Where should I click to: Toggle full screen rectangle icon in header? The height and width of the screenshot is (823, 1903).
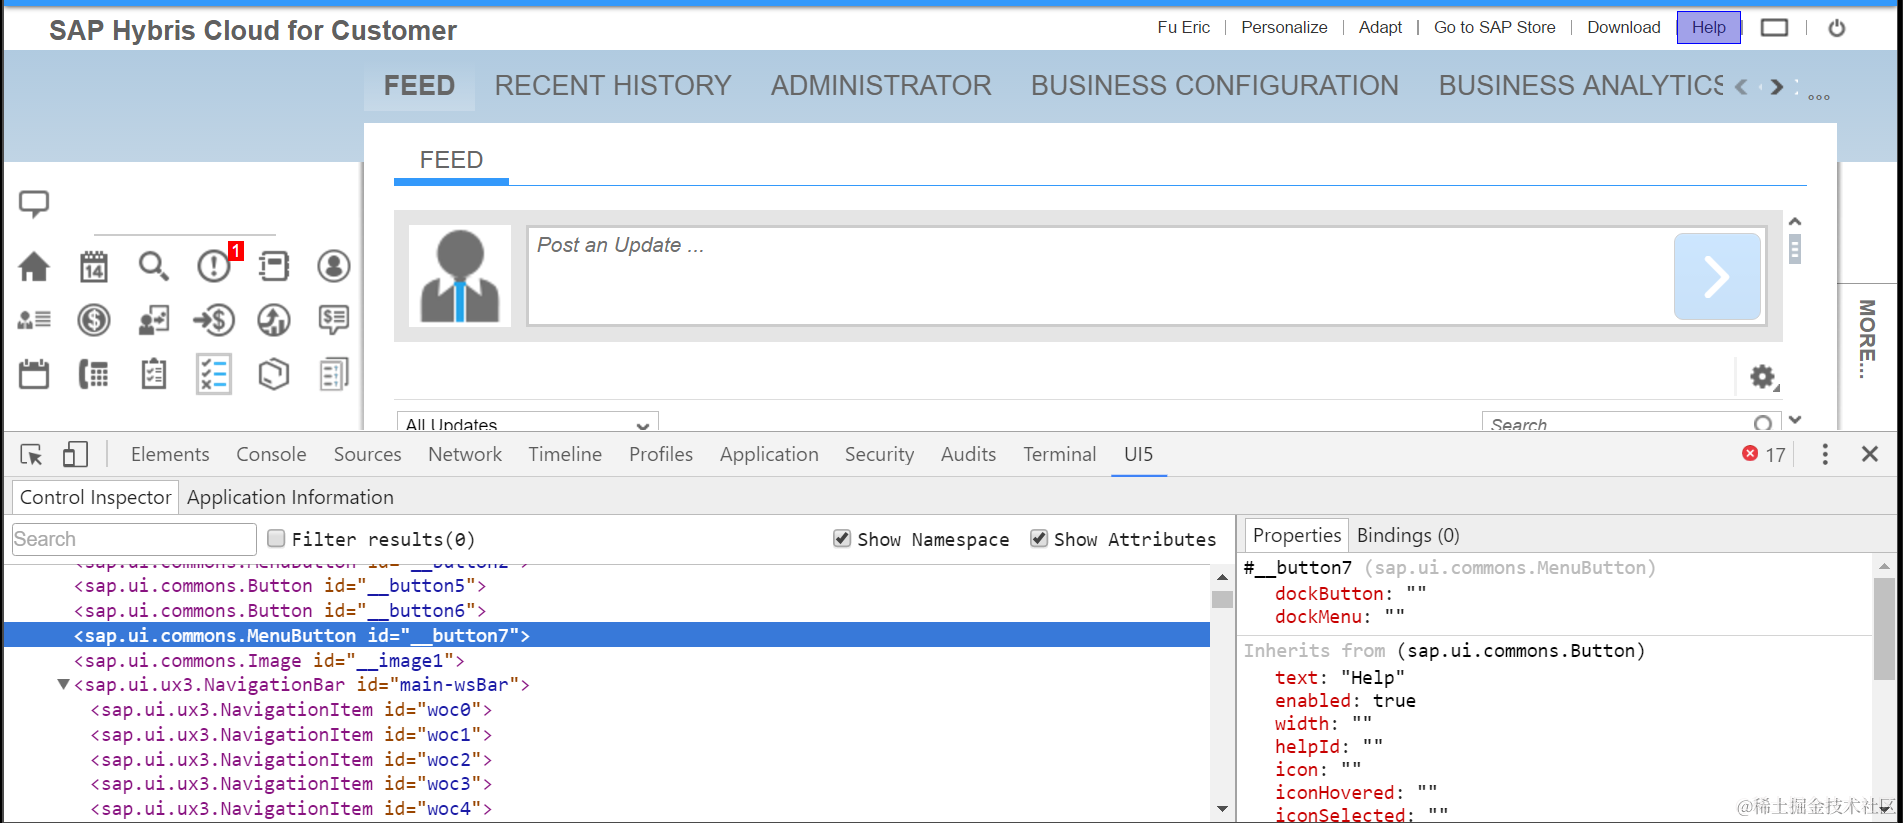[1774, 28]
